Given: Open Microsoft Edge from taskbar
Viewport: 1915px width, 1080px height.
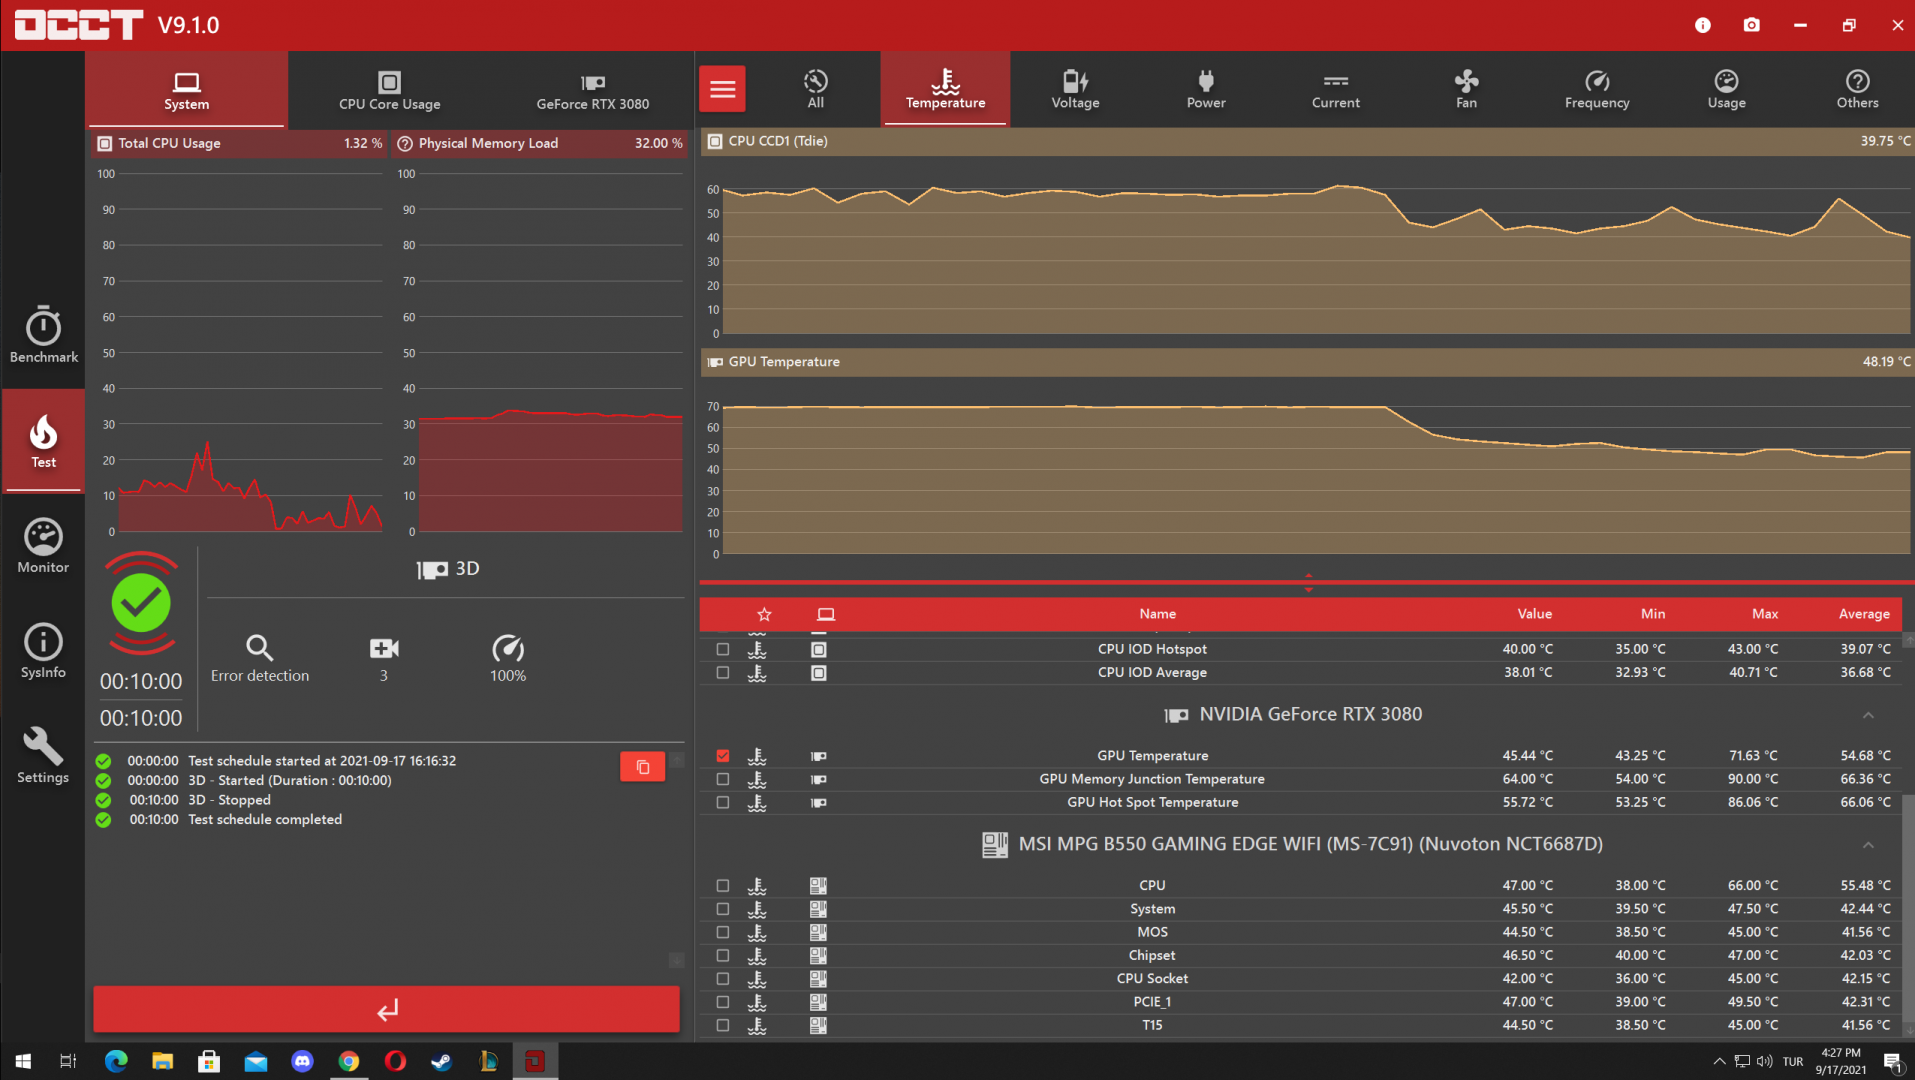Looking at the screenshot, I should [116, 1061].
